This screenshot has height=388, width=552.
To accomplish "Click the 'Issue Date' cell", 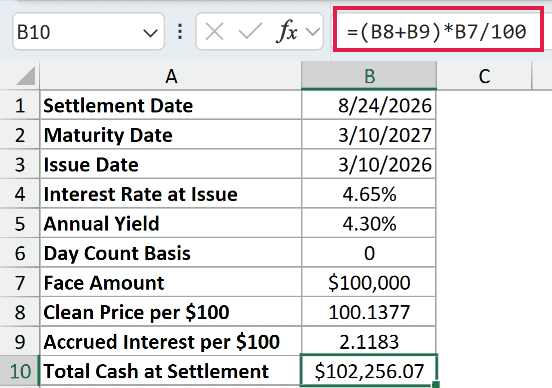I will (171, 164).
